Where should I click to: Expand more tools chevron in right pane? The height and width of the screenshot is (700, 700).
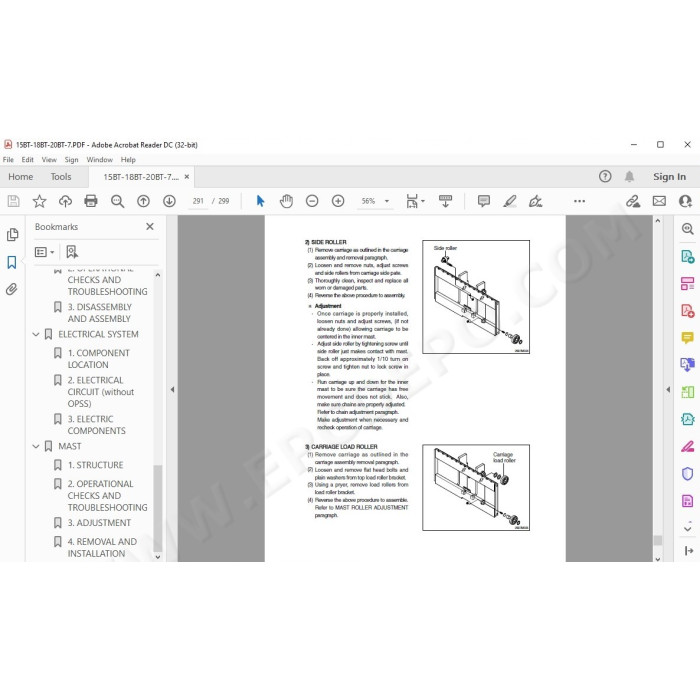pos(688,529)
